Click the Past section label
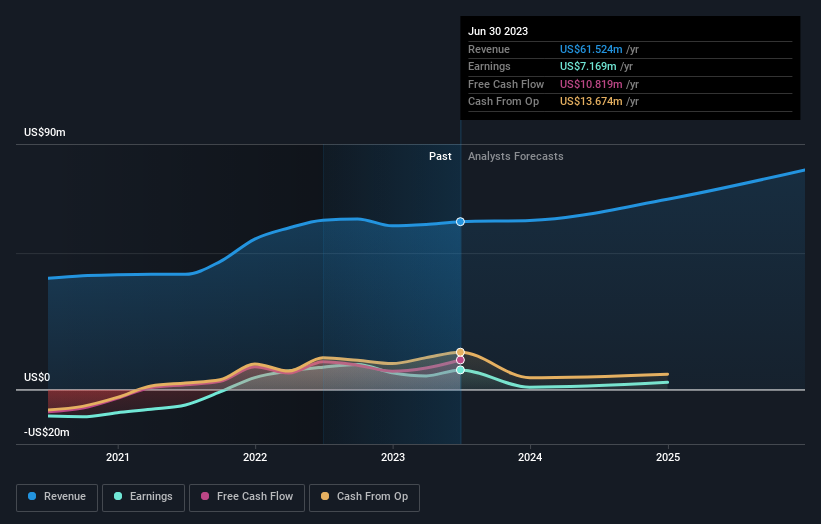The height and width of the screenshot is (524, 821). coord(440,157)
